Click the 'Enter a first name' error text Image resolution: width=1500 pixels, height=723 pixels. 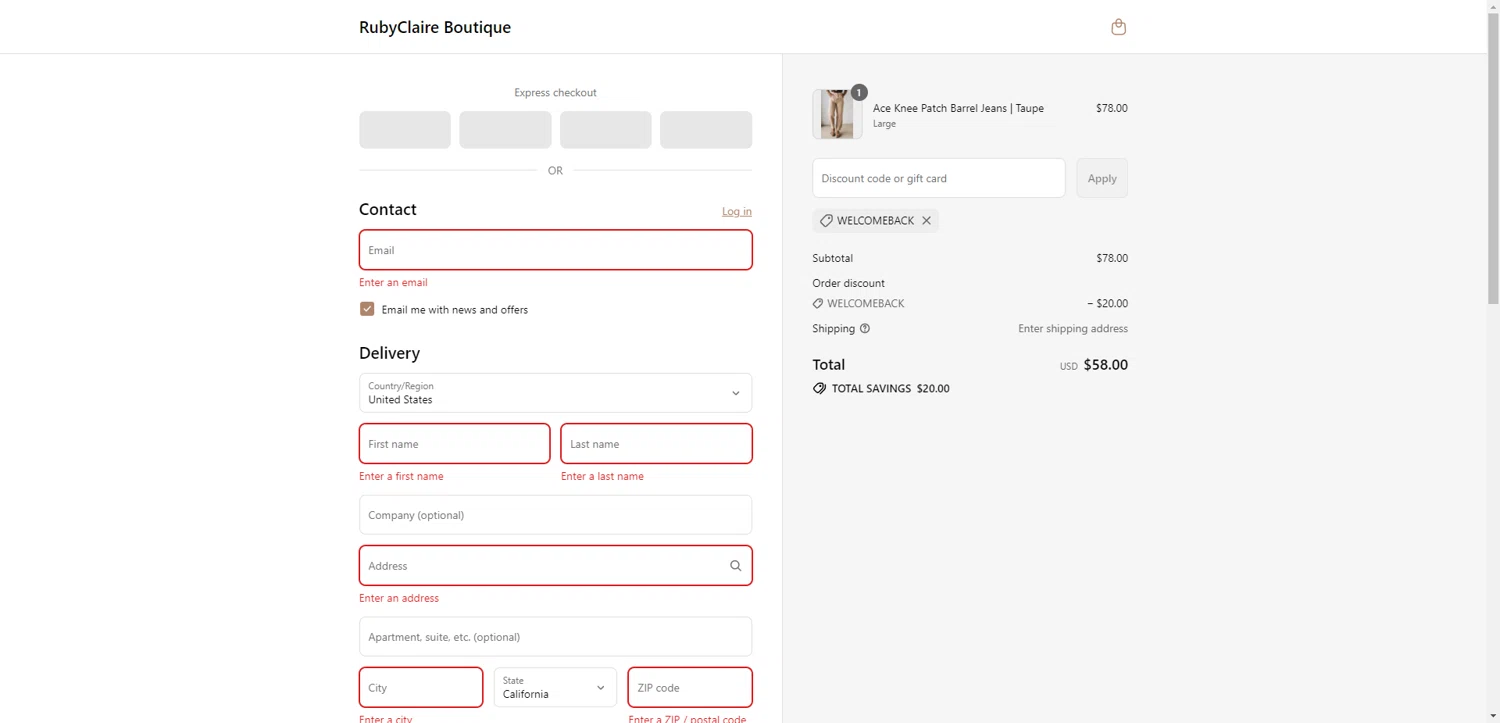(401, 477)
